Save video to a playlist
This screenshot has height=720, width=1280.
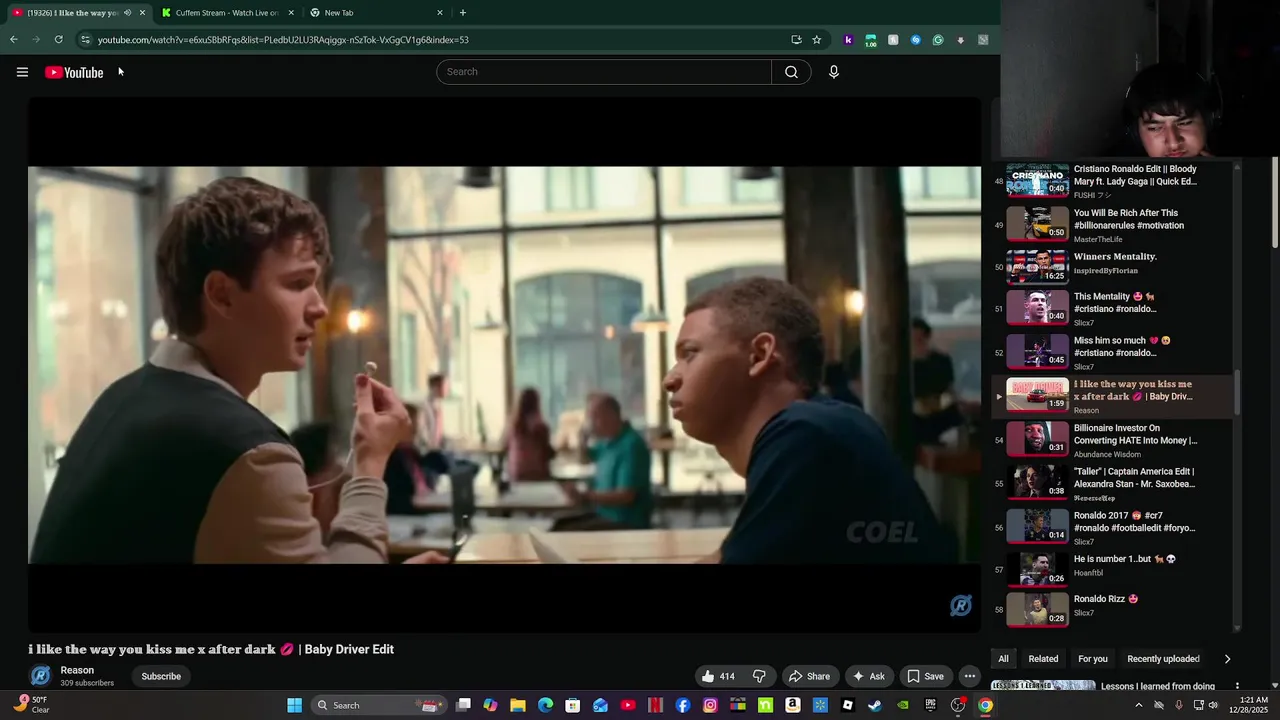925,676
